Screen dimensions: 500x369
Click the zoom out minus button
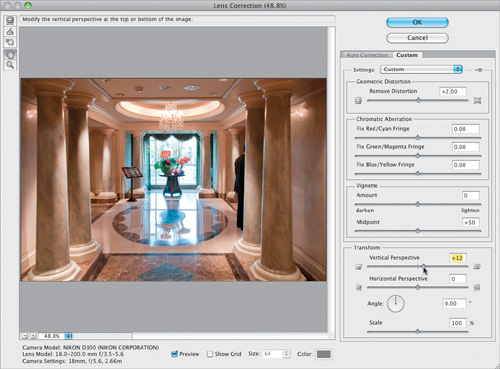pyautogui.click(x=25, y=336)
